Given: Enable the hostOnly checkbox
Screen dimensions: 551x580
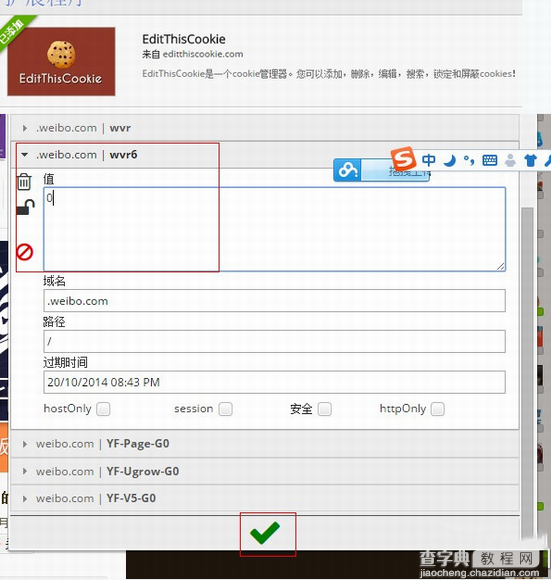Looking at the screenshot, I should (103, 409).
